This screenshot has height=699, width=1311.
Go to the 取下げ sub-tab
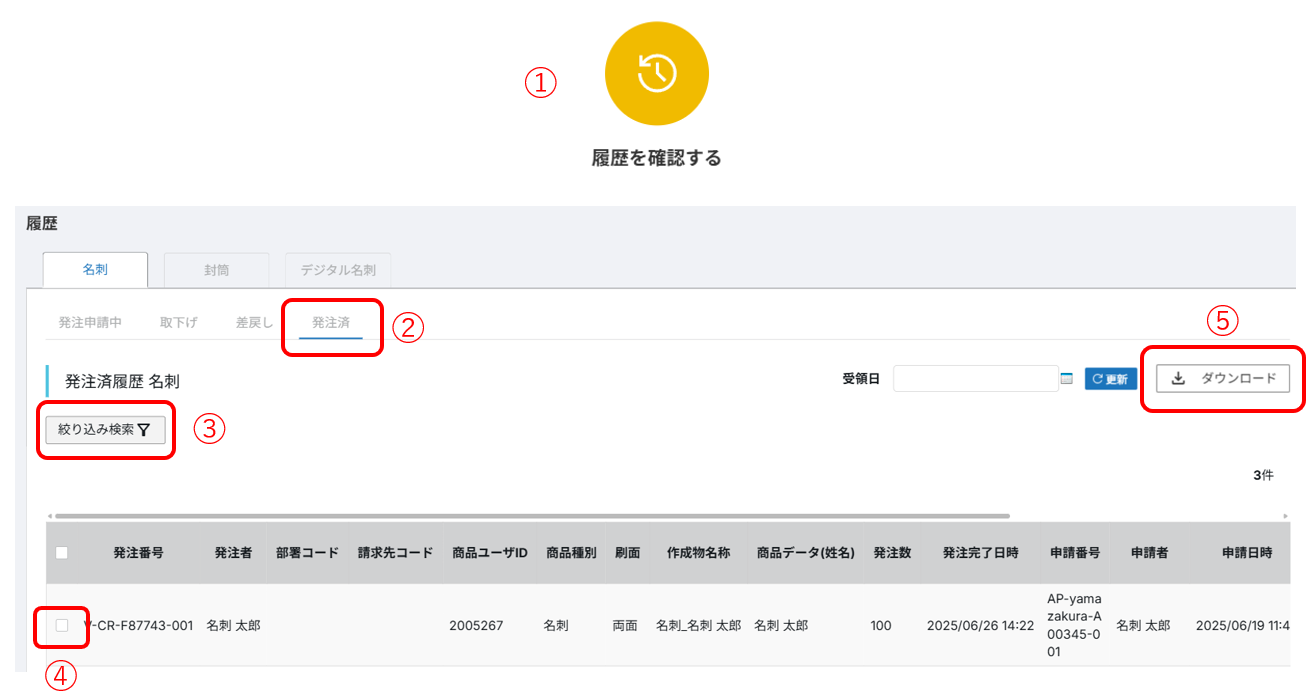(179, 323)
